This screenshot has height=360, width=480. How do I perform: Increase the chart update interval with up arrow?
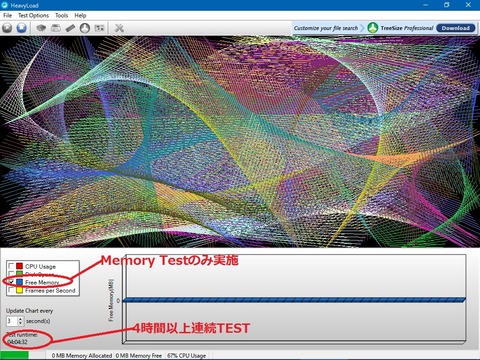(x=20, y=319)
